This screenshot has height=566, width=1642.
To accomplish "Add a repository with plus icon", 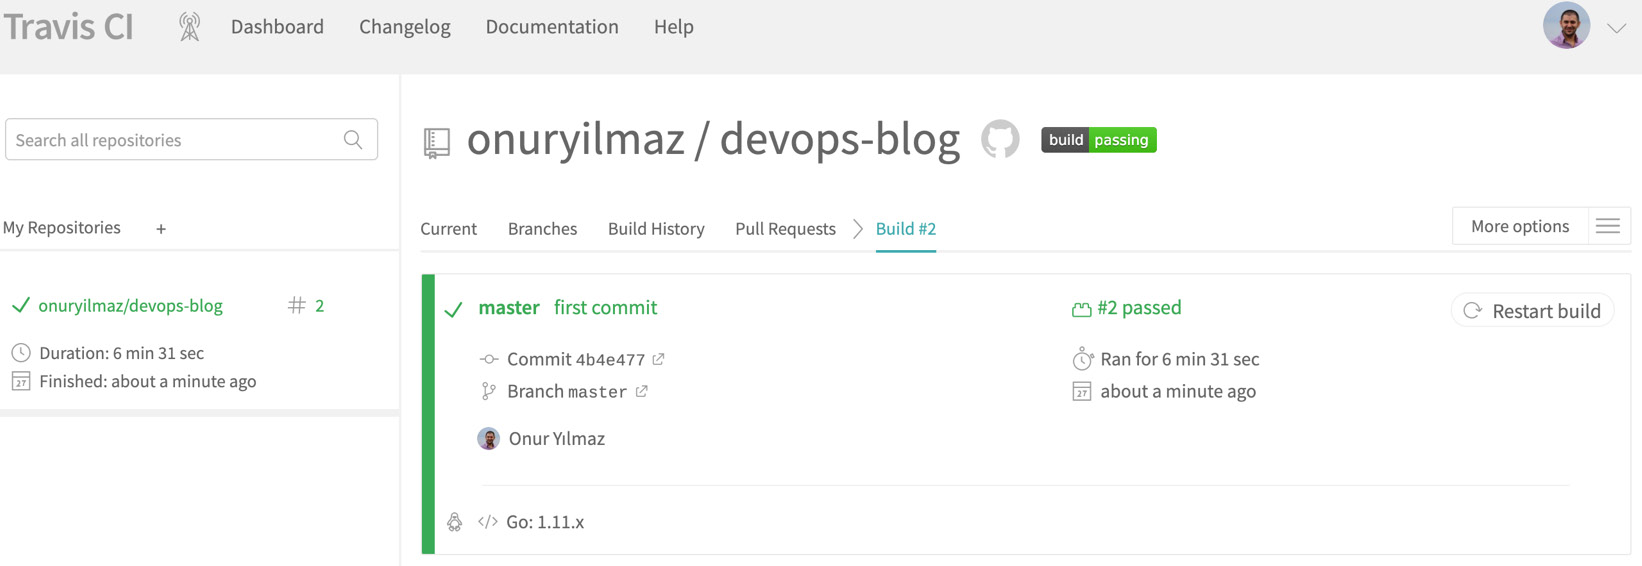I will coord(161,229).
